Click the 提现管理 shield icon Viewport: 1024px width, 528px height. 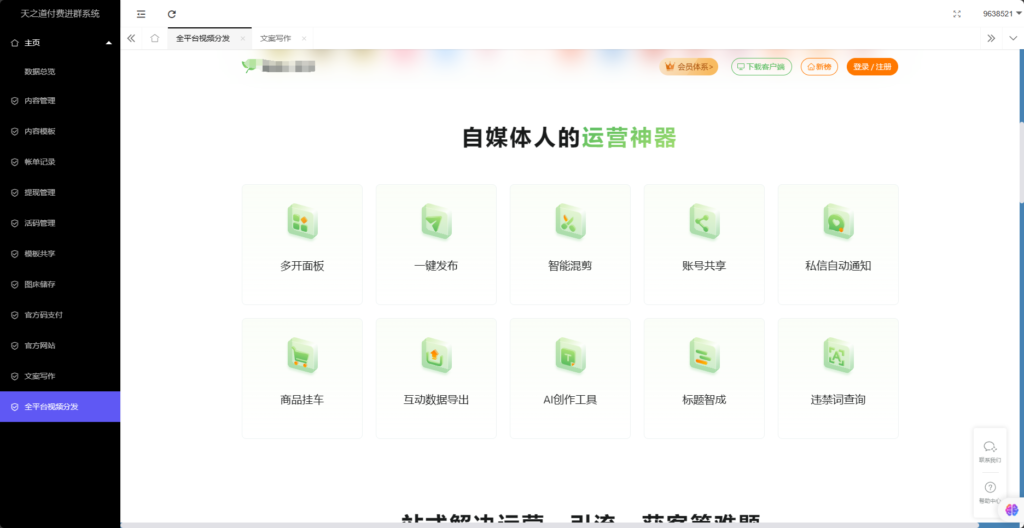point(15,192)
